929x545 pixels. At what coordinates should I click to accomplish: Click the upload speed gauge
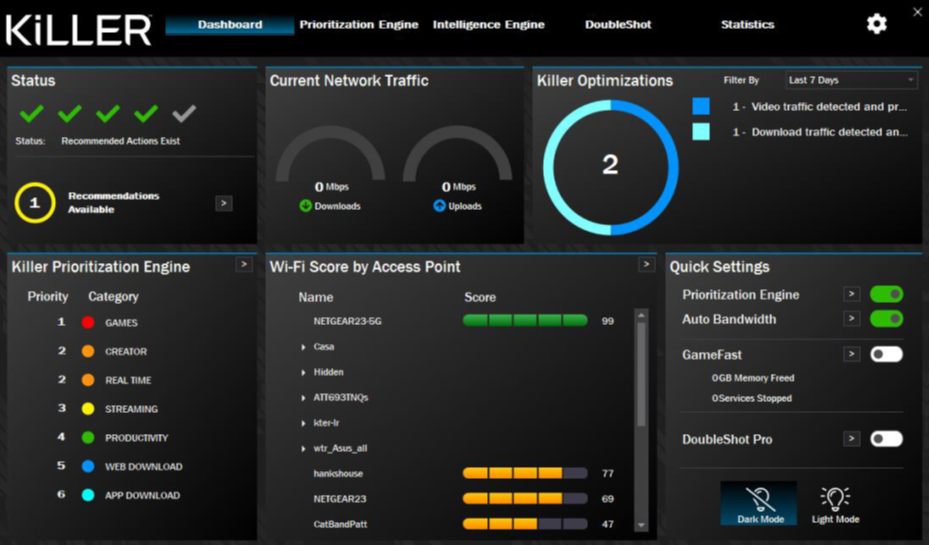pyautogui.click(x=457, y=153)
